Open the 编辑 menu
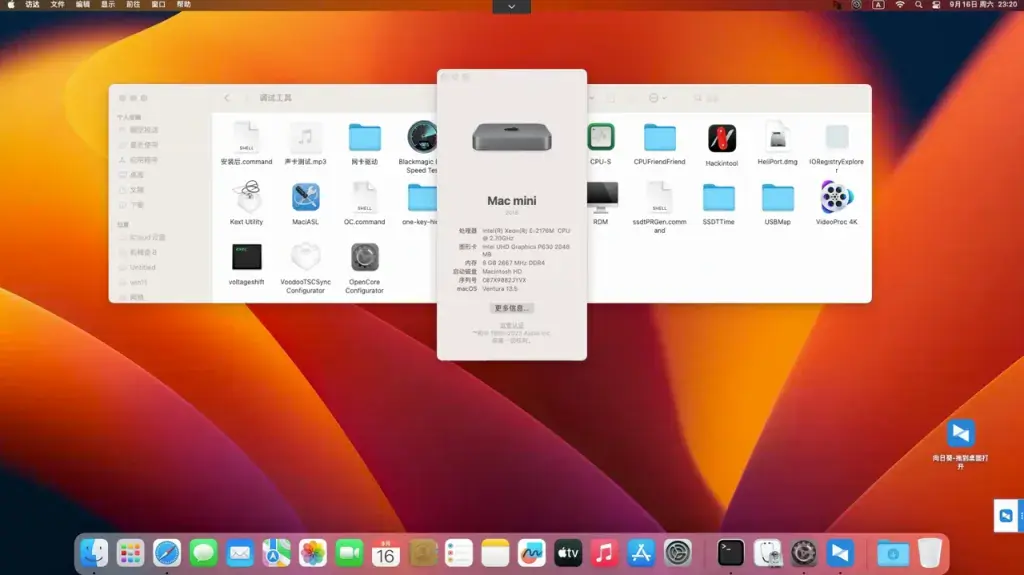Viewport: 1024px width, 575px height. (83, 5)
